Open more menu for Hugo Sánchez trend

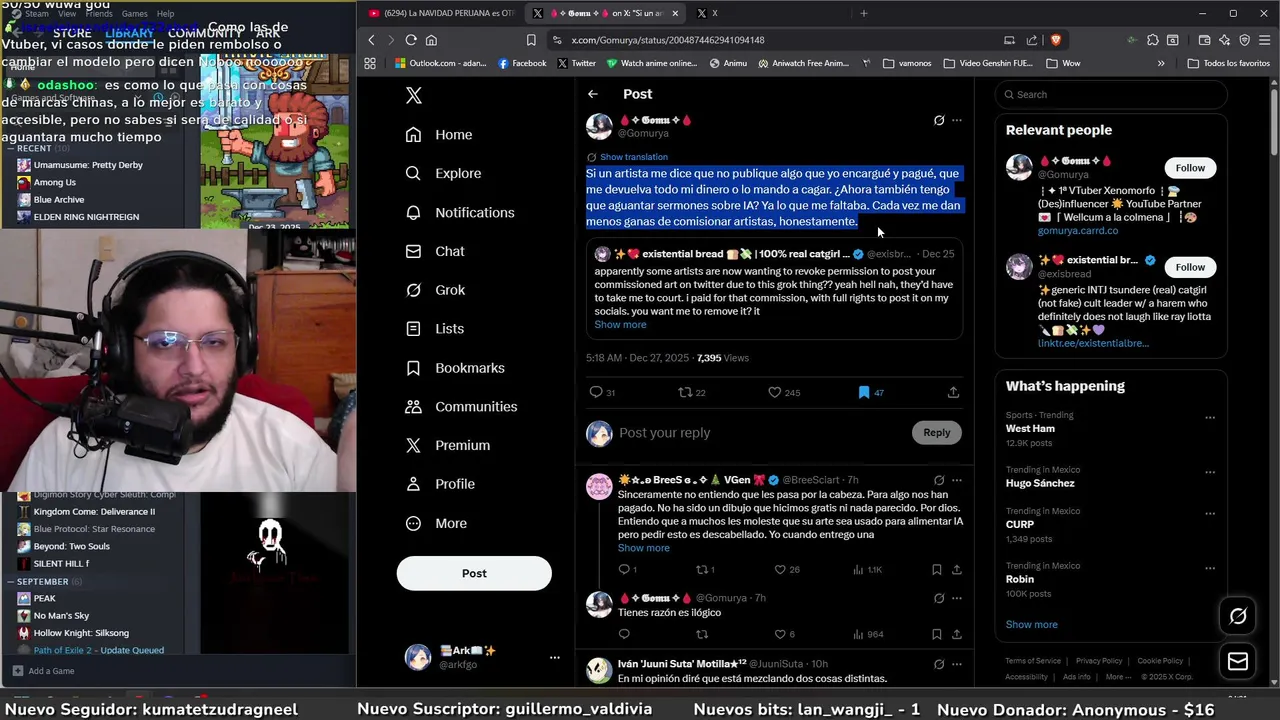pos(1210,472)
